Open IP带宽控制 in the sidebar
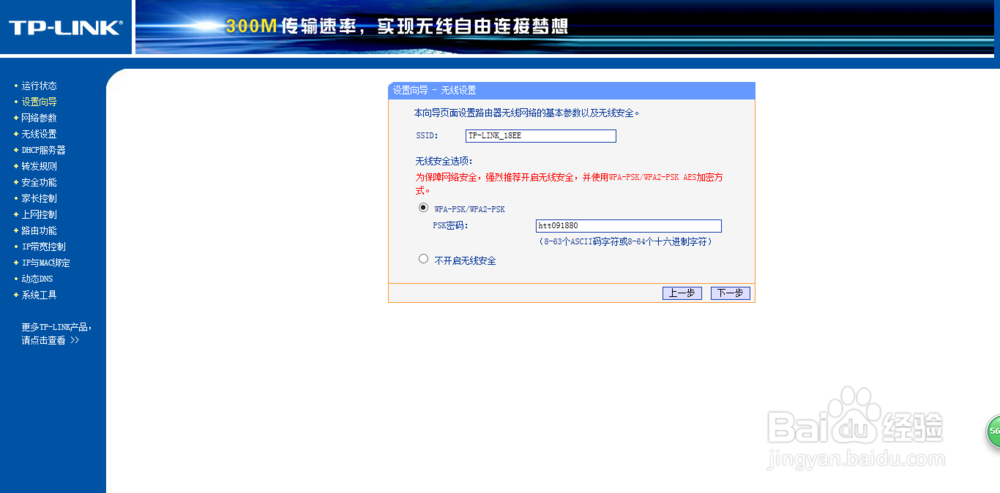 pyautogui.click(x=43, y=247)
